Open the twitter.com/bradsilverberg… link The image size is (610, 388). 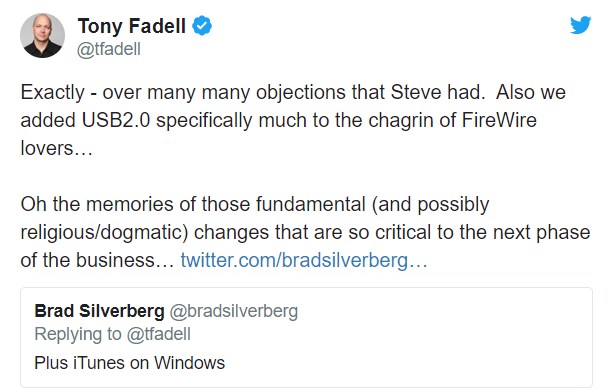[304, 260]
